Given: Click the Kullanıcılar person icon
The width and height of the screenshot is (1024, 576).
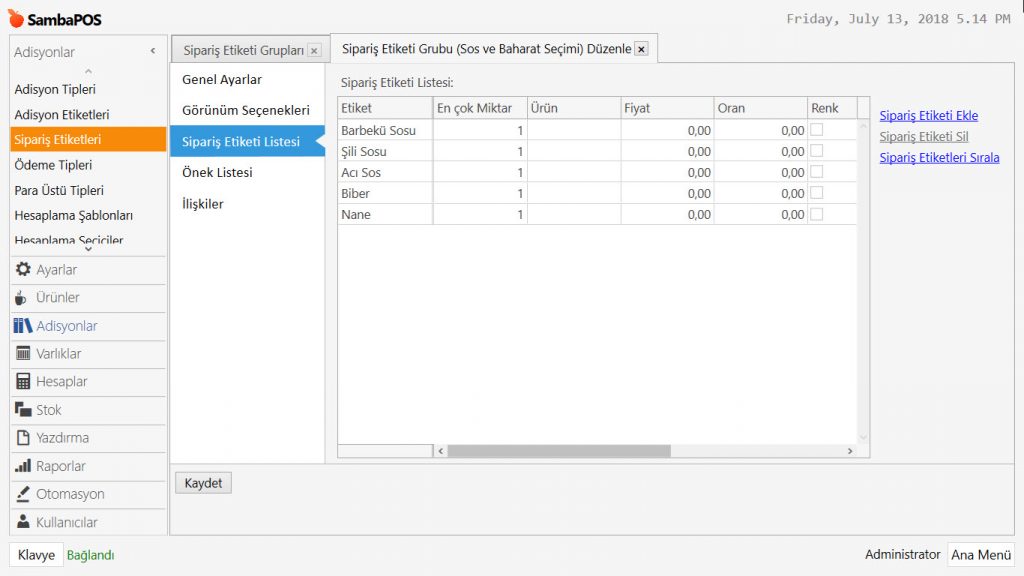Looking at the screenshot, I should click(x=23, y=522).
